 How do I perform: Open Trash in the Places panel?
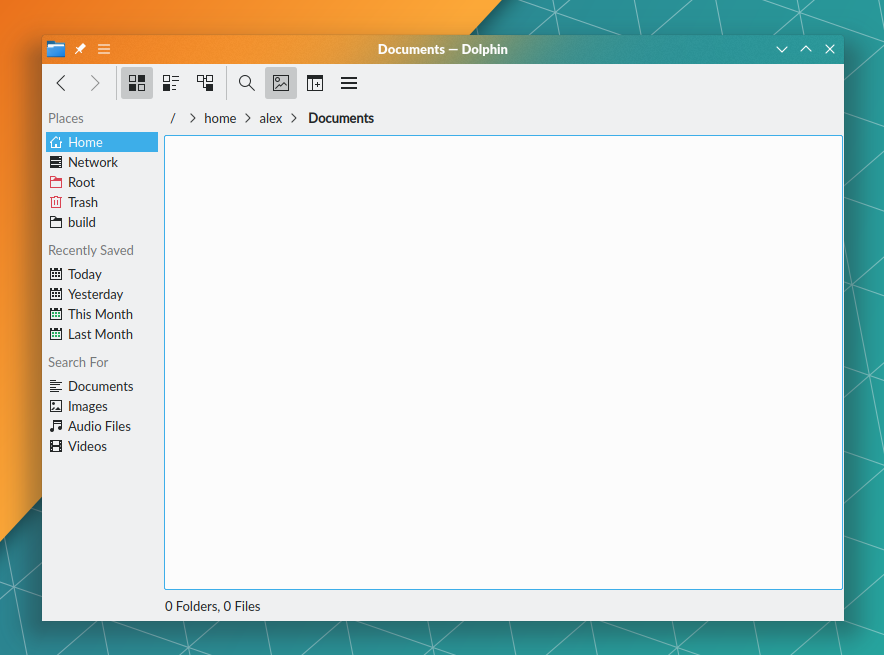tap(102, 202)
